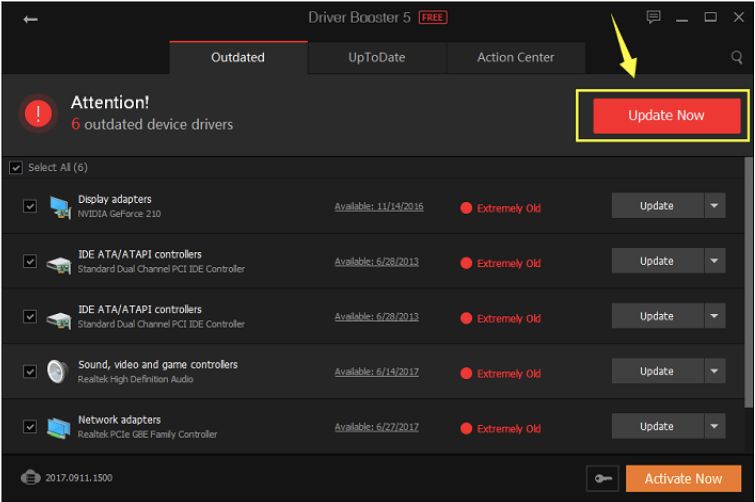Update the Realtek High Definition Audio driver
The image size is (755, 502).
pyautogui.click(x=658, y=371)
